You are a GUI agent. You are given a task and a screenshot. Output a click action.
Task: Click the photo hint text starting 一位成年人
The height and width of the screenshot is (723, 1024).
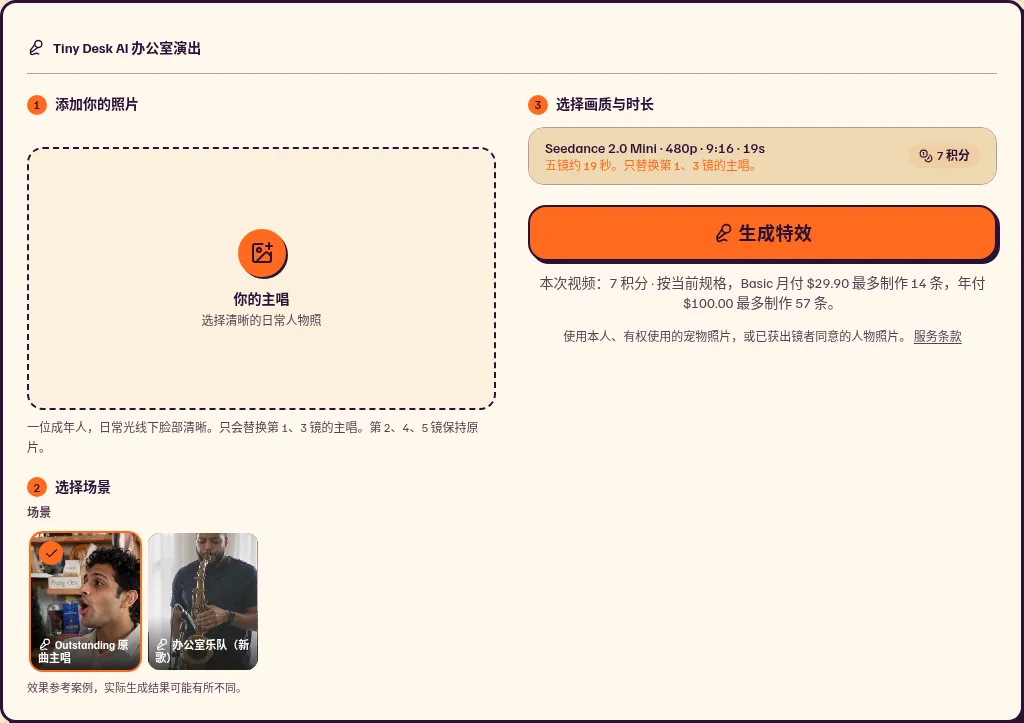[x=253, y=437]
